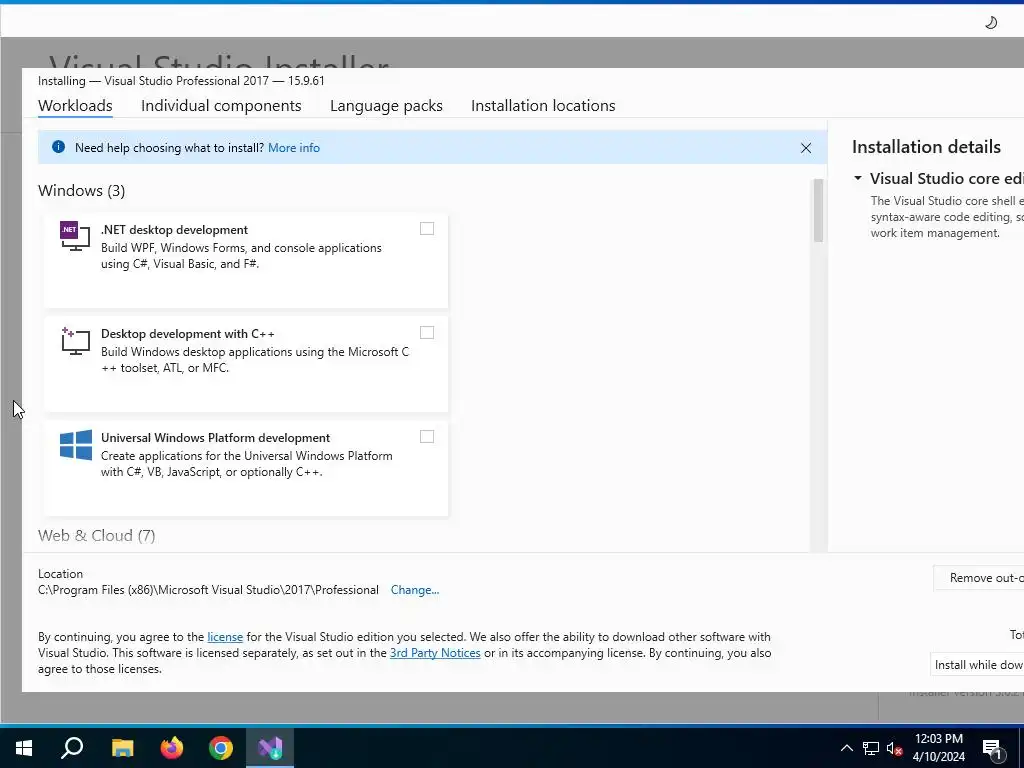Open the license link
Viewport: 1024px width, 768px height.
pos(225,637)
